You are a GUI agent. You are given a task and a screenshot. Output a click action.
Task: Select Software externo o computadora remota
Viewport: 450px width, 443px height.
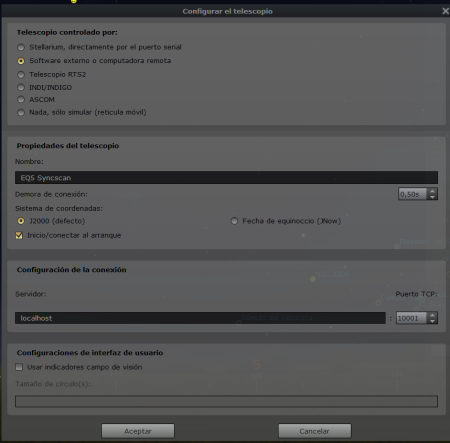[x=21, y=61]
